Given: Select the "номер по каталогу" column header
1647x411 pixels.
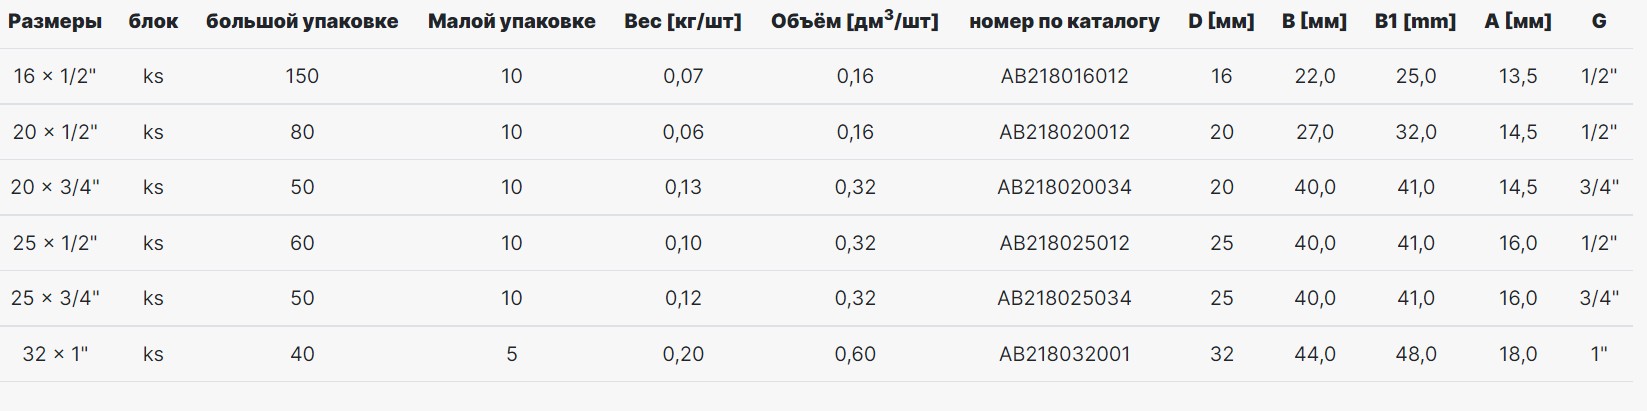Looking at the screenshot, I should coord(1064,21).
